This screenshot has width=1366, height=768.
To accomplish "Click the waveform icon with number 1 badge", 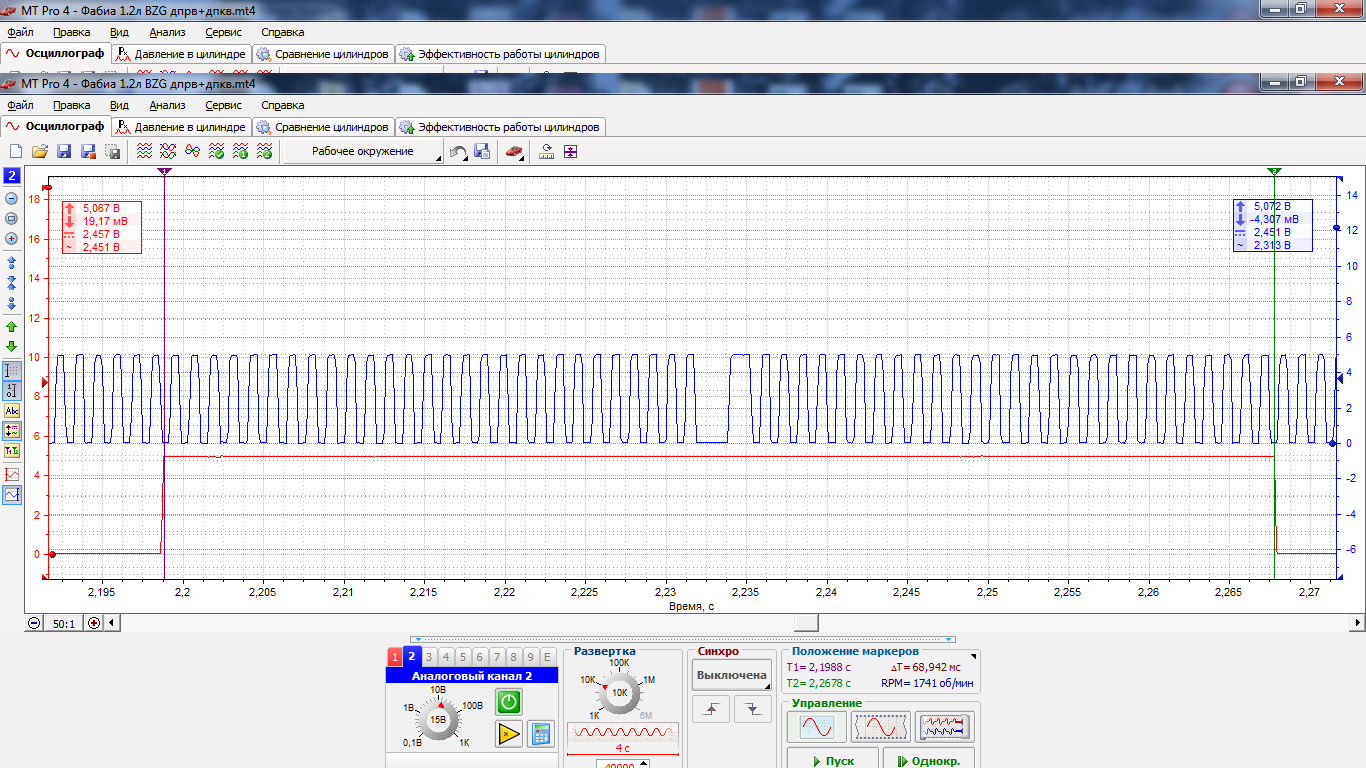I will click(240, 152).
